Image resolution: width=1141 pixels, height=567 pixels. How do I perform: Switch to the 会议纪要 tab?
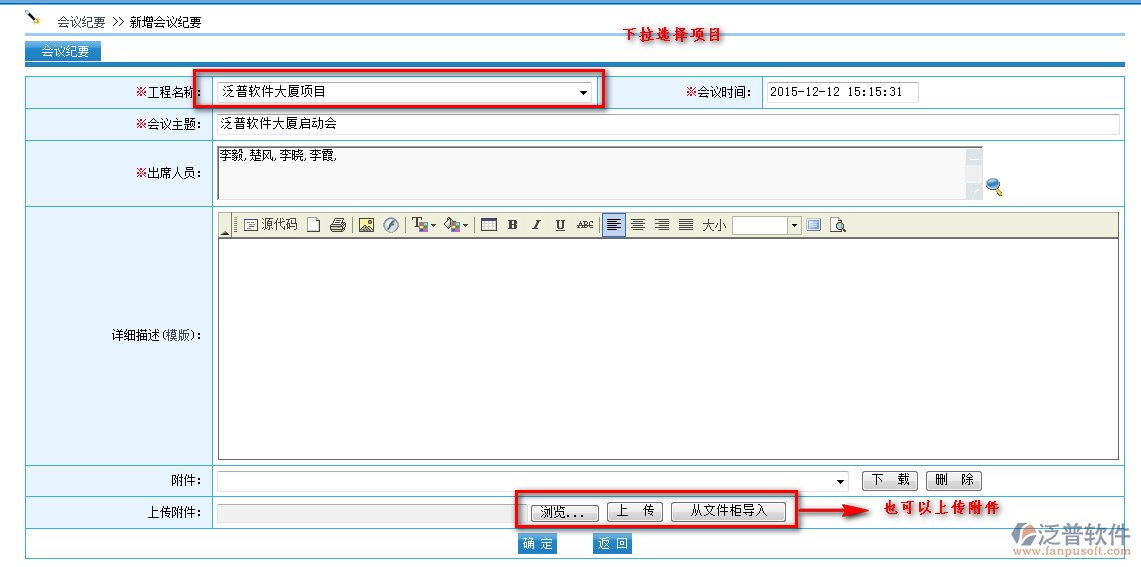(x=63, y=52)
